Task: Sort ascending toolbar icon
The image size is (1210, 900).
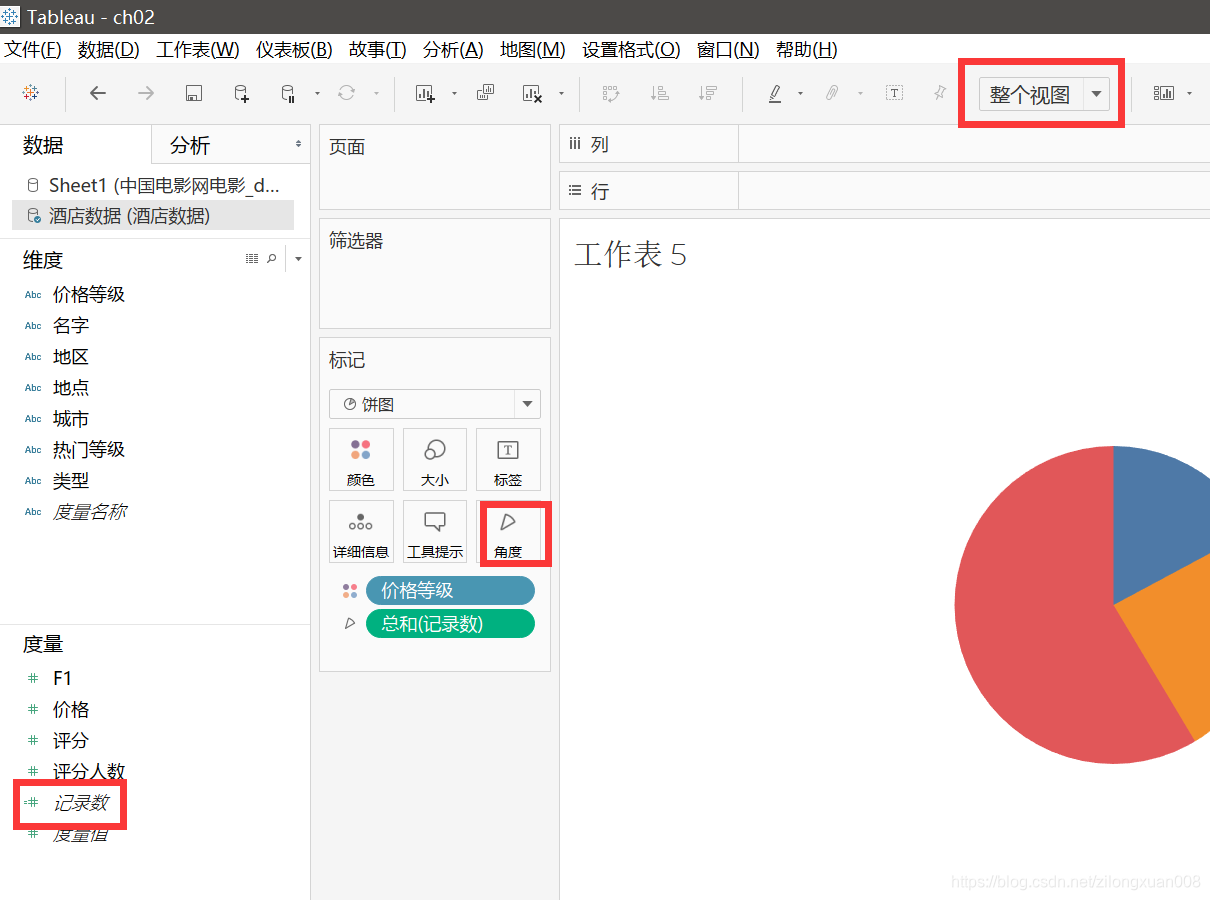Action: 659,93
